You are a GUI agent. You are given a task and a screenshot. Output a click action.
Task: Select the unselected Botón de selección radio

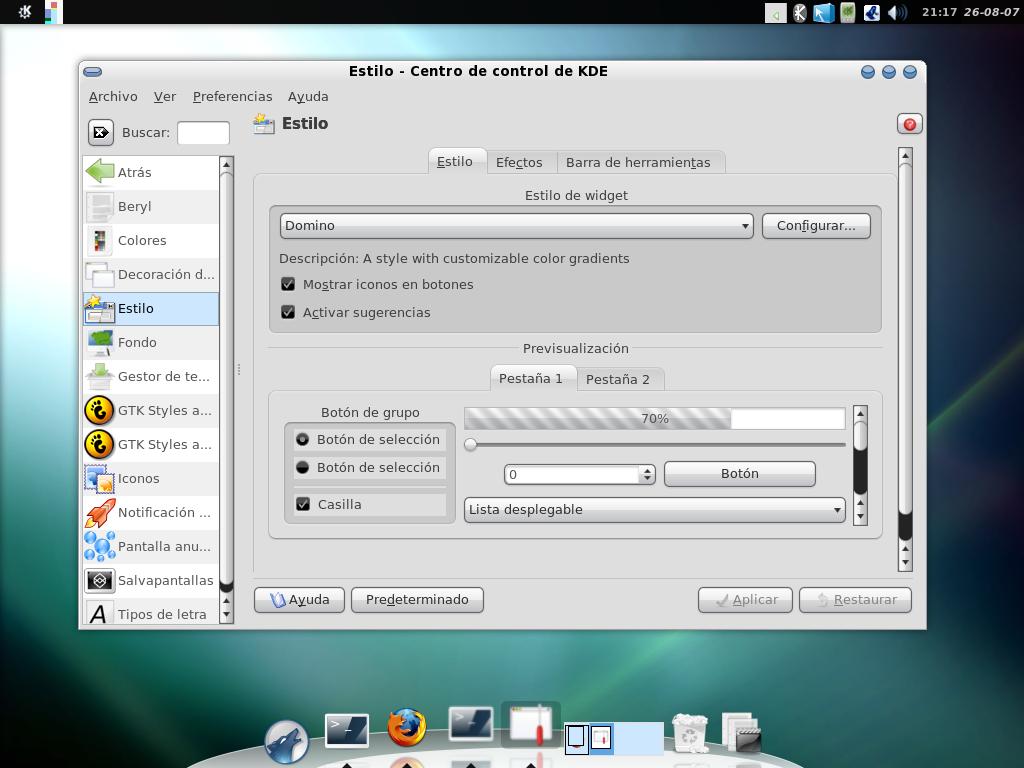[x=302, y=468]
